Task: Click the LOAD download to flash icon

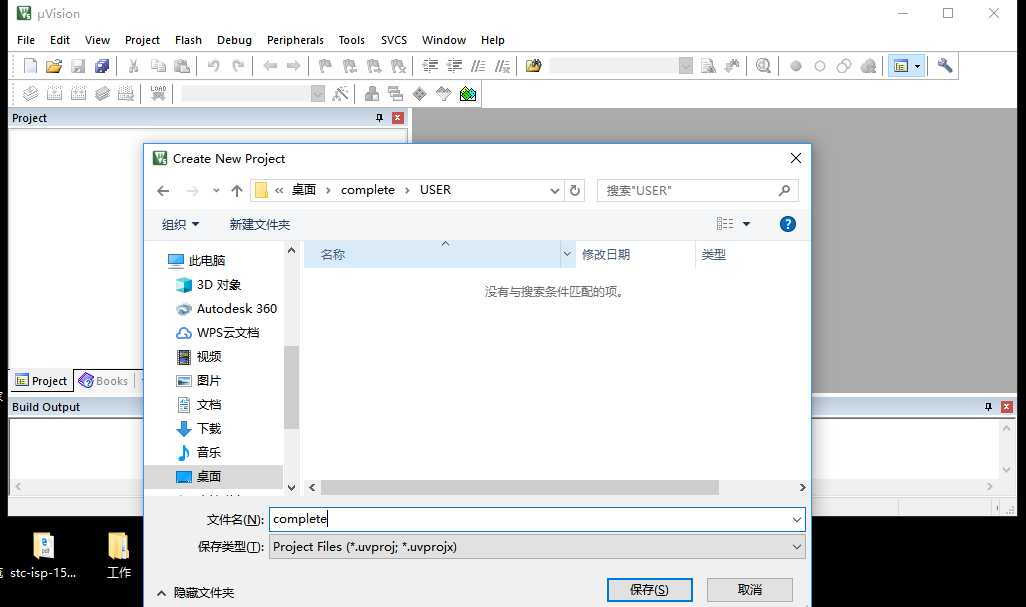Action: [x=158, y=94]
